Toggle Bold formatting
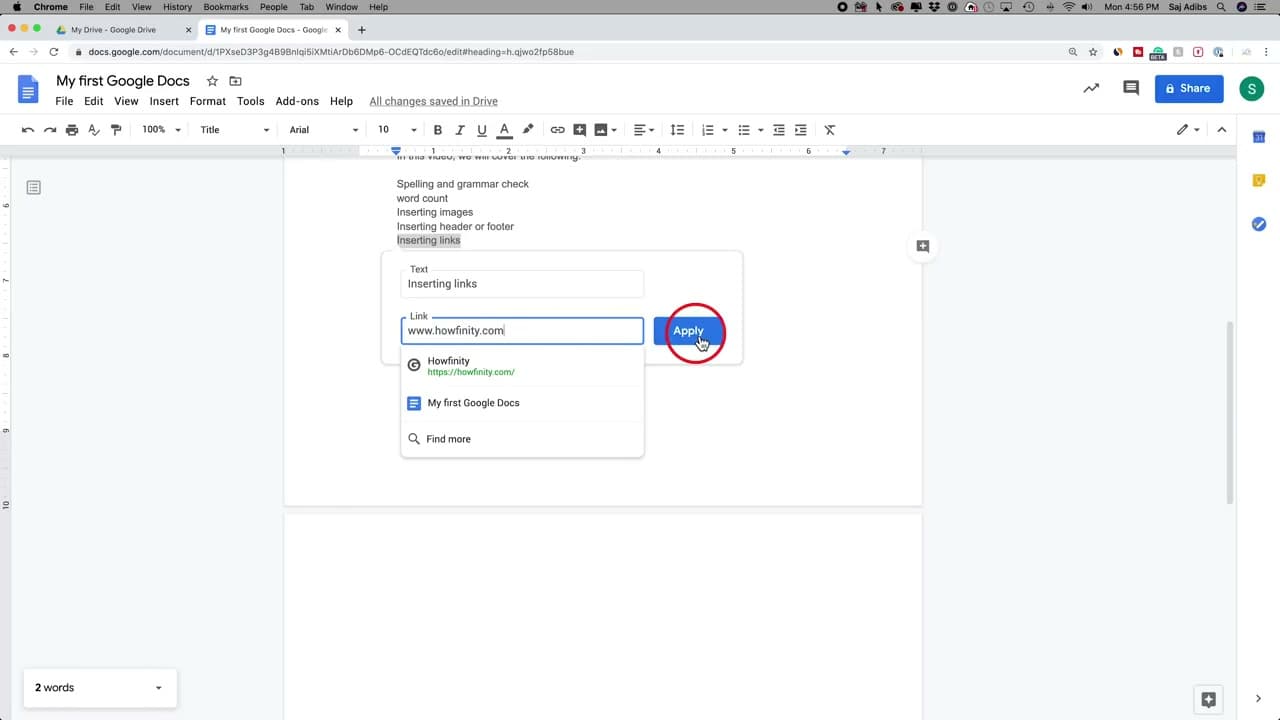The height and width of the screenshot is (720, 1280). (437, 130)
